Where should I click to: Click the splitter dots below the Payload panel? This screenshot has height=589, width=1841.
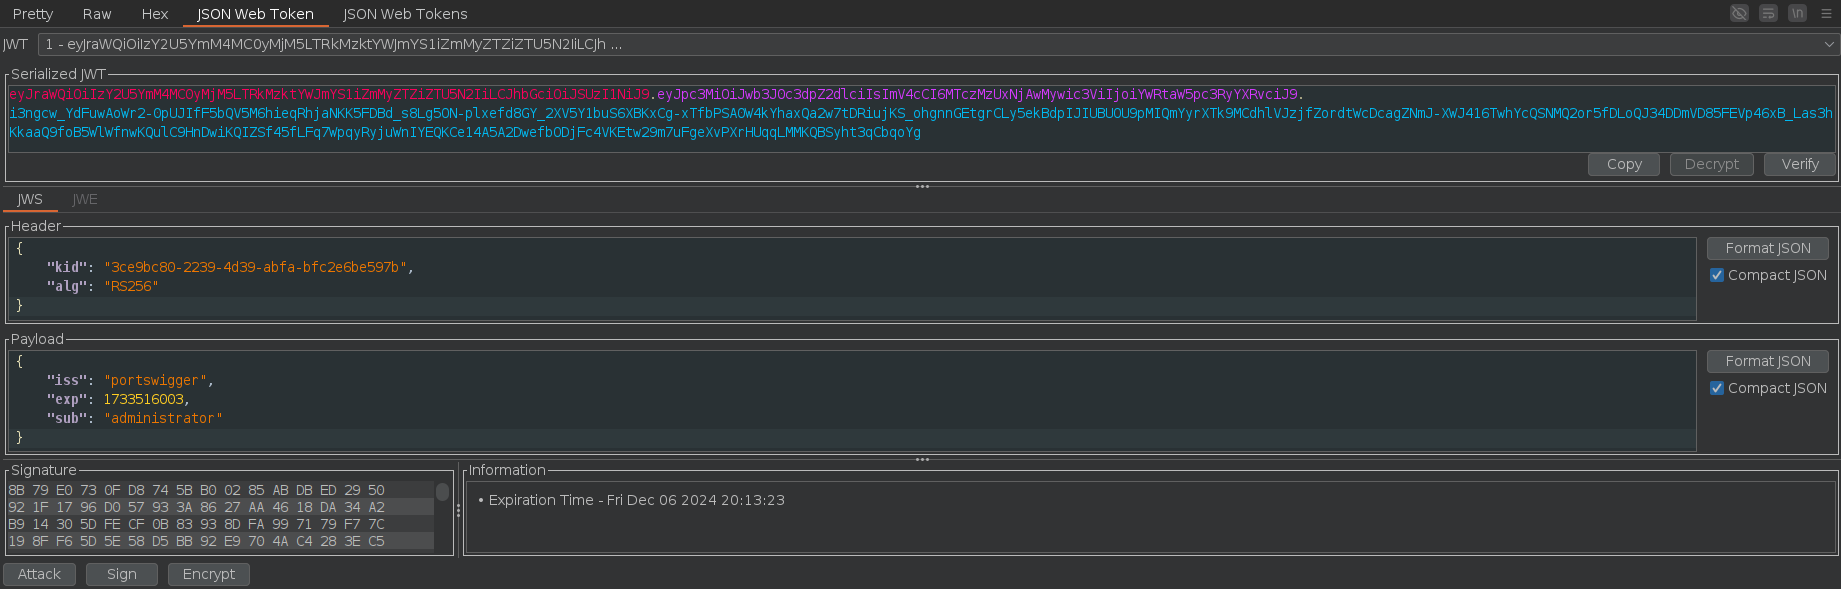[x=921, y=460]
